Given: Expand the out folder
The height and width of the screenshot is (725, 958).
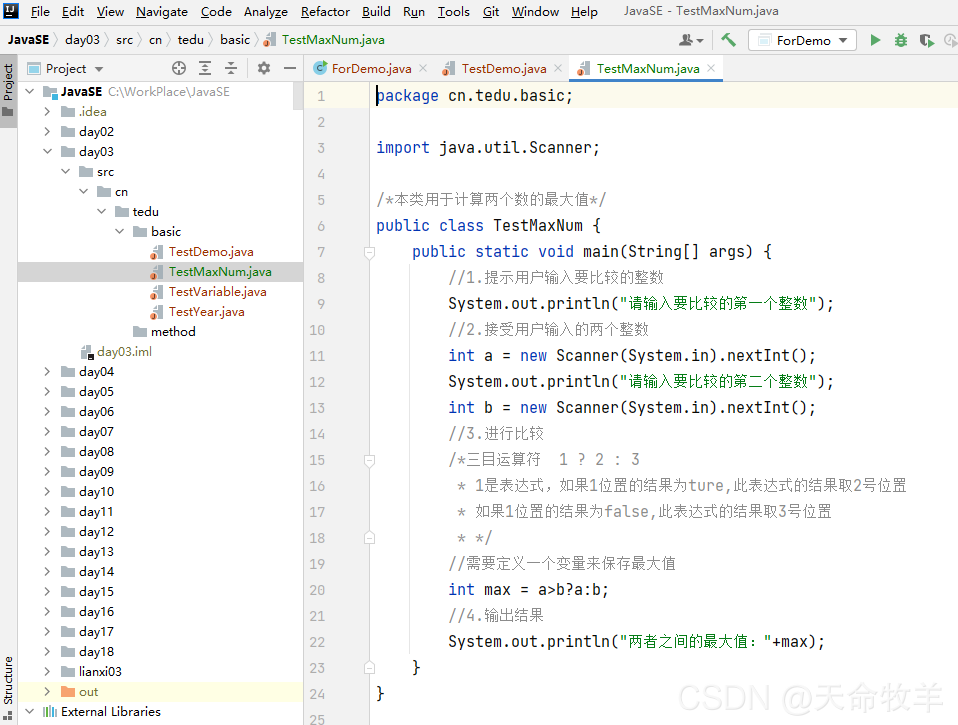Looking at the screenshot, I should coord(48,691).
